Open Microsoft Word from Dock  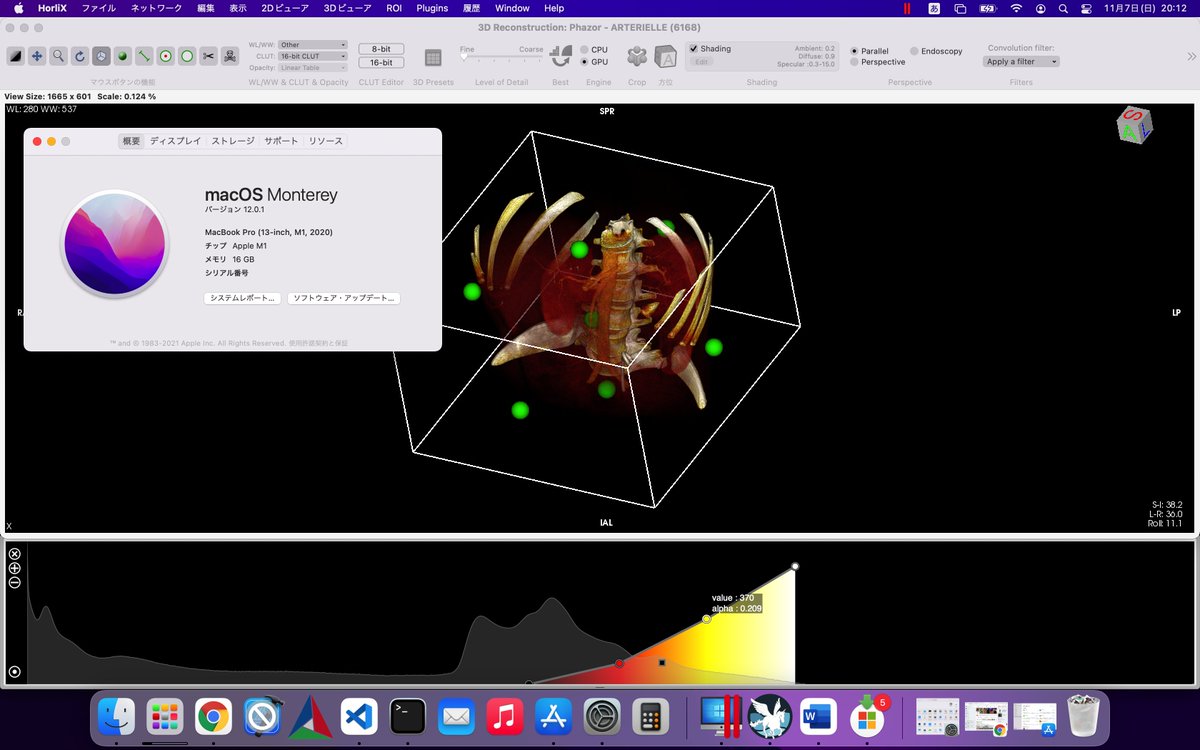[818, 716]
